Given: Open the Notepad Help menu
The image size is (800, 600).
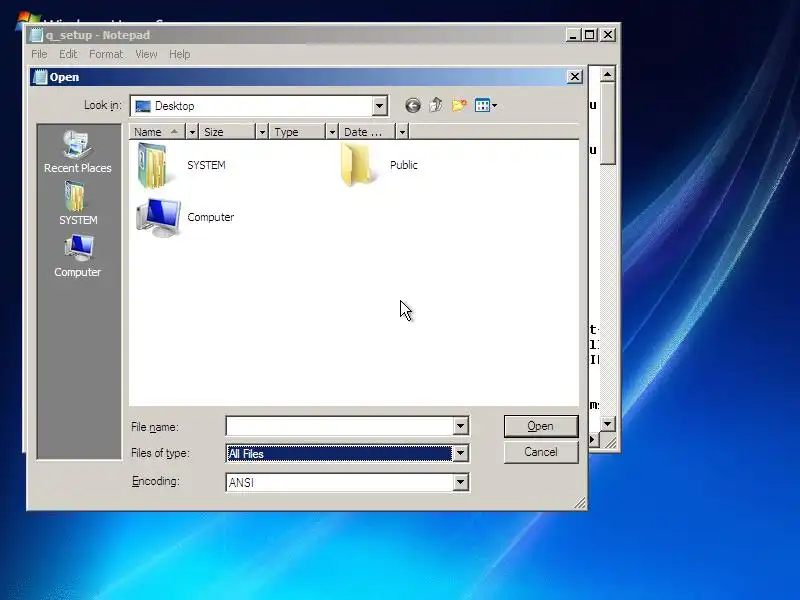Looking at the screenshot, I should point(180,54).
